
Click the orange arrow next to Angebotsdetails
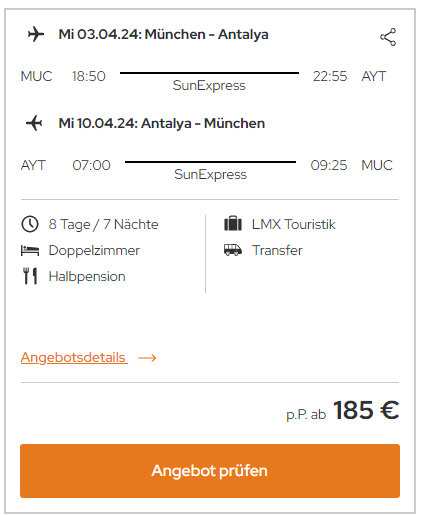point(147,358)
